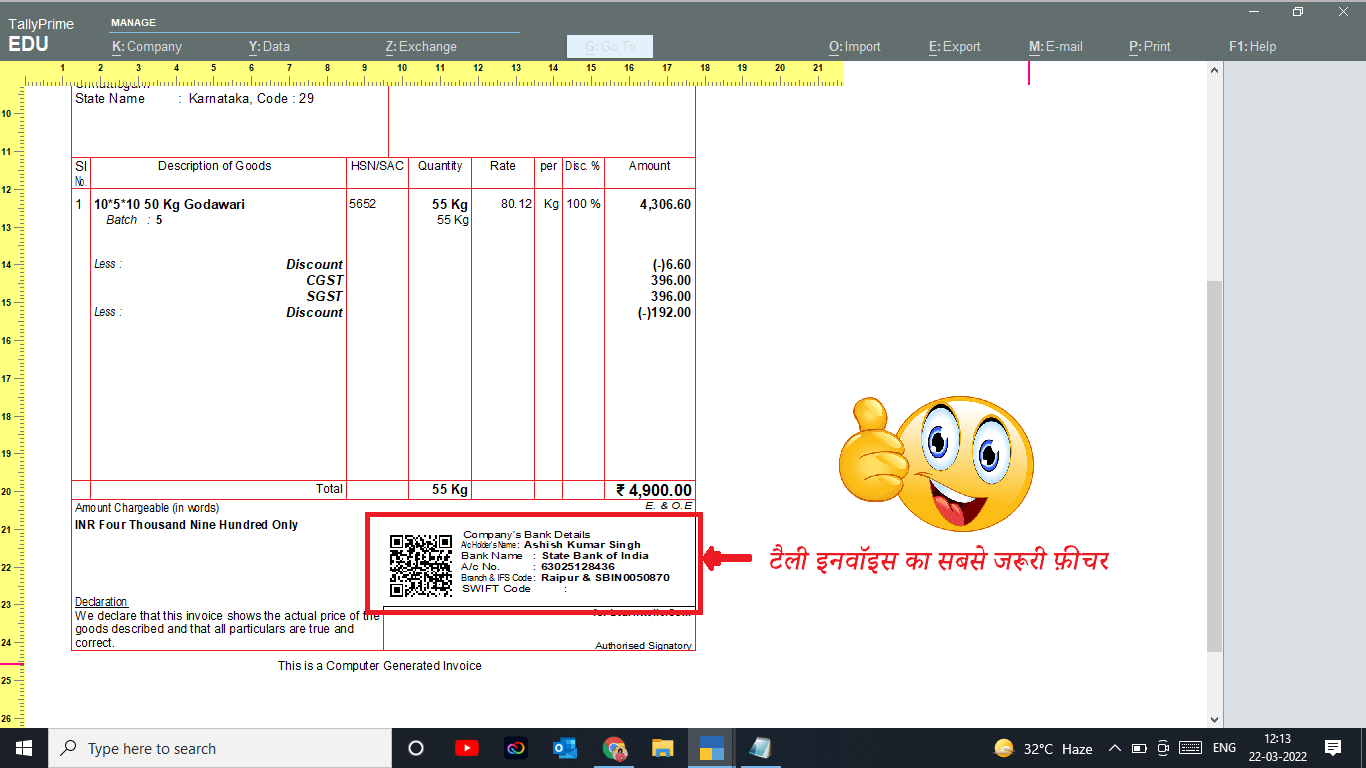Launch YouTube from the taskbar

pyautogui.click(x=466, y=747)
